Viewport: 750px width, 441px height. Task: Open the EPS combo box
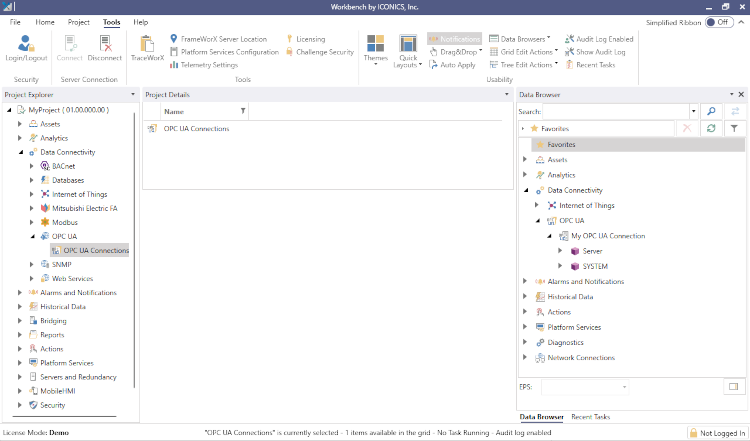(x=585, y=386)
